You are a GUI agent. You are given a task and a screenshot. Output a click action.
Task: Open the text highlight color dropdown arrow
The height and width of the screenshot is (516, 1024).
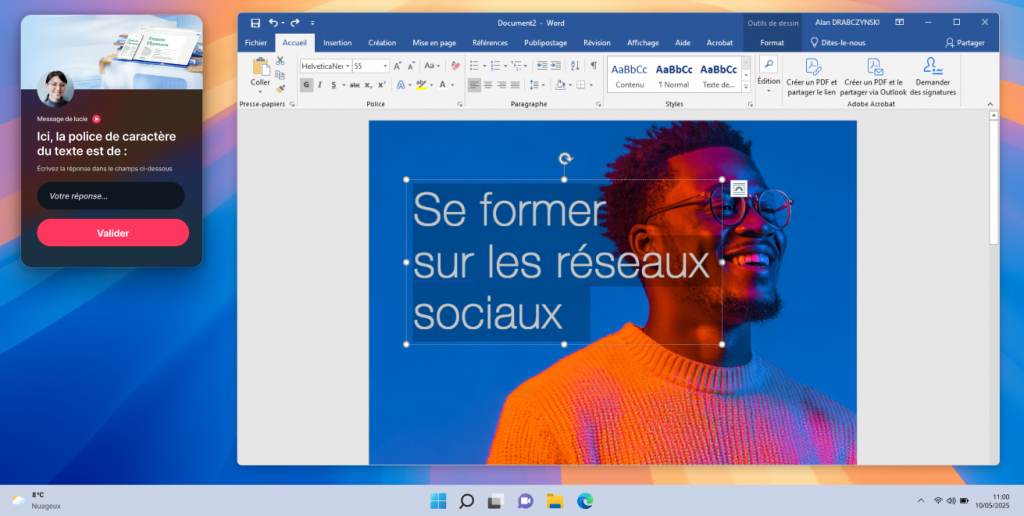tap(433, 85)
